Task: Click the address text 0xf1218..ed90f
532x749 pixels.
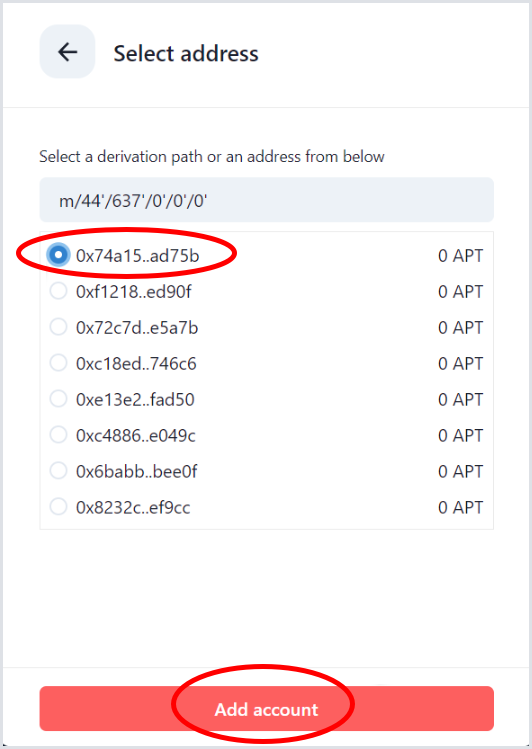Action: click(134, 291)
